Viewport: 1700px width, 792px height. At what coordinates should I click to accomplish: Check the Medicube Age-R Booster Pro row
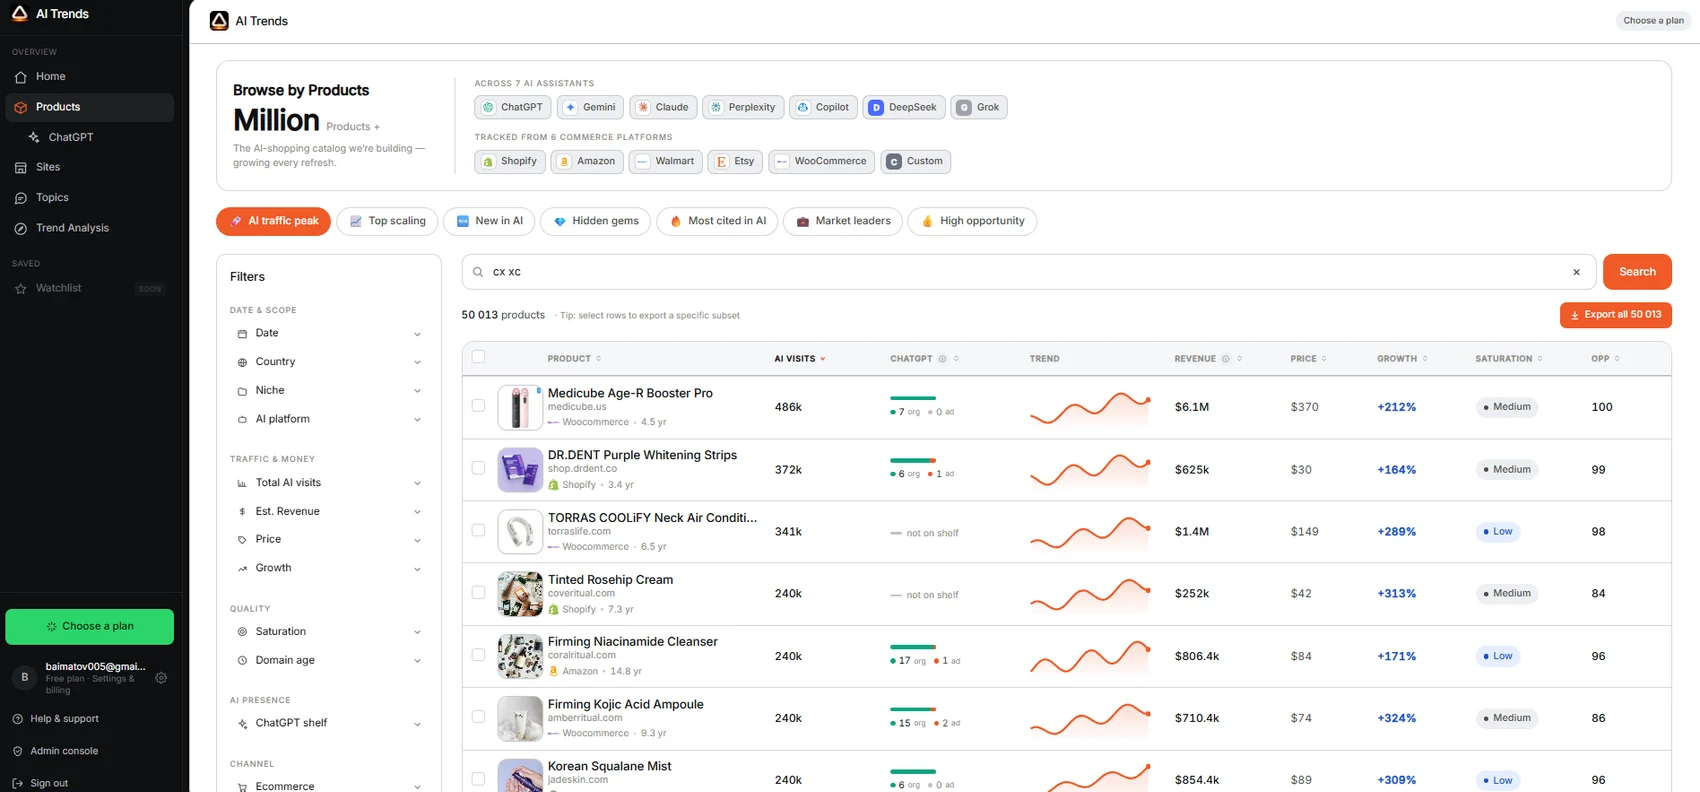[478, 406]
